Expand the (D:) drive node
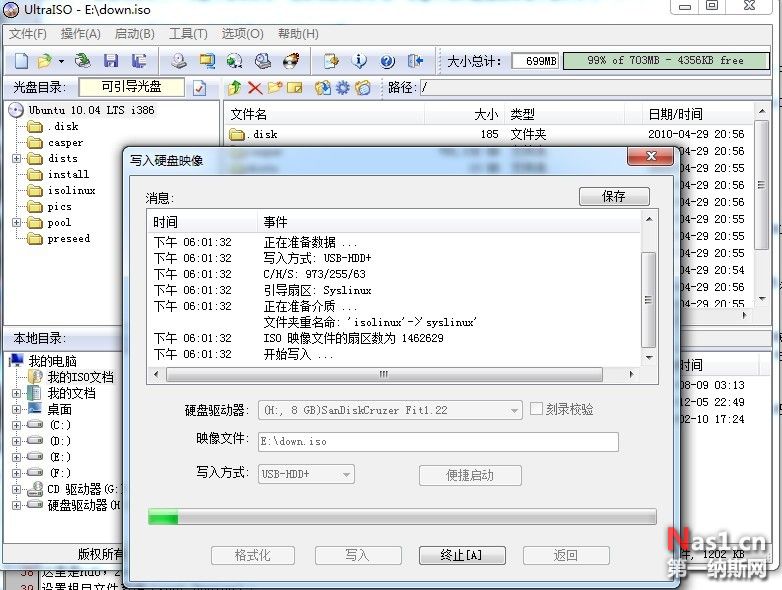 [16, 441]
